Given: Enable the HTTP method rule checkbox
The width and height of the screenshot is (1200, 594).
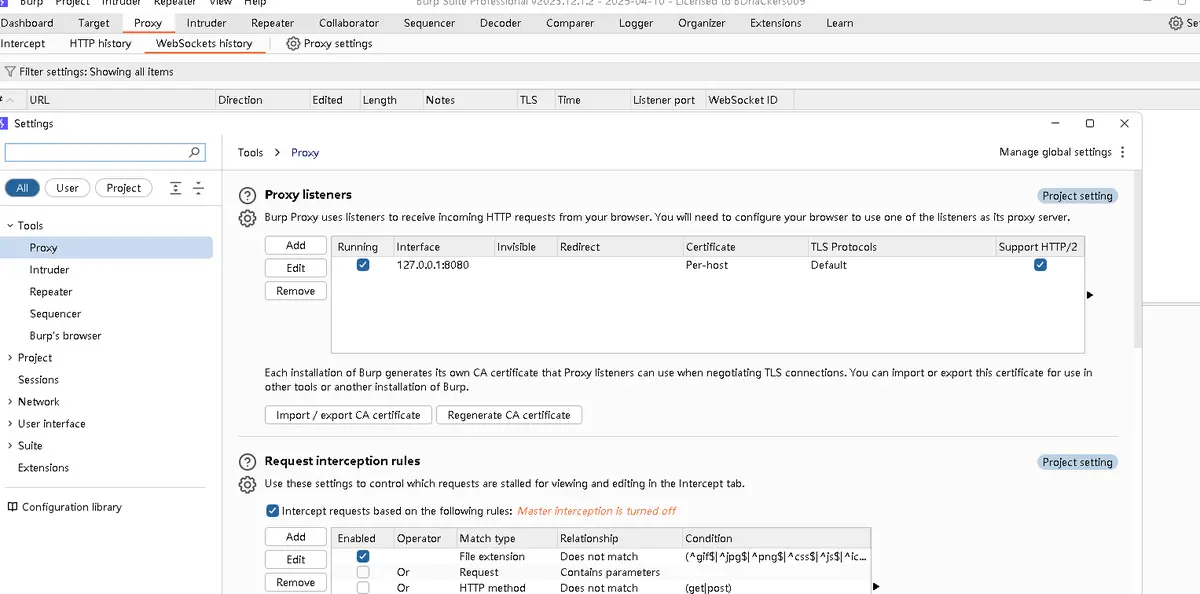Looking at the screenshot, I should pyautogui.click(x=363, y=588).
